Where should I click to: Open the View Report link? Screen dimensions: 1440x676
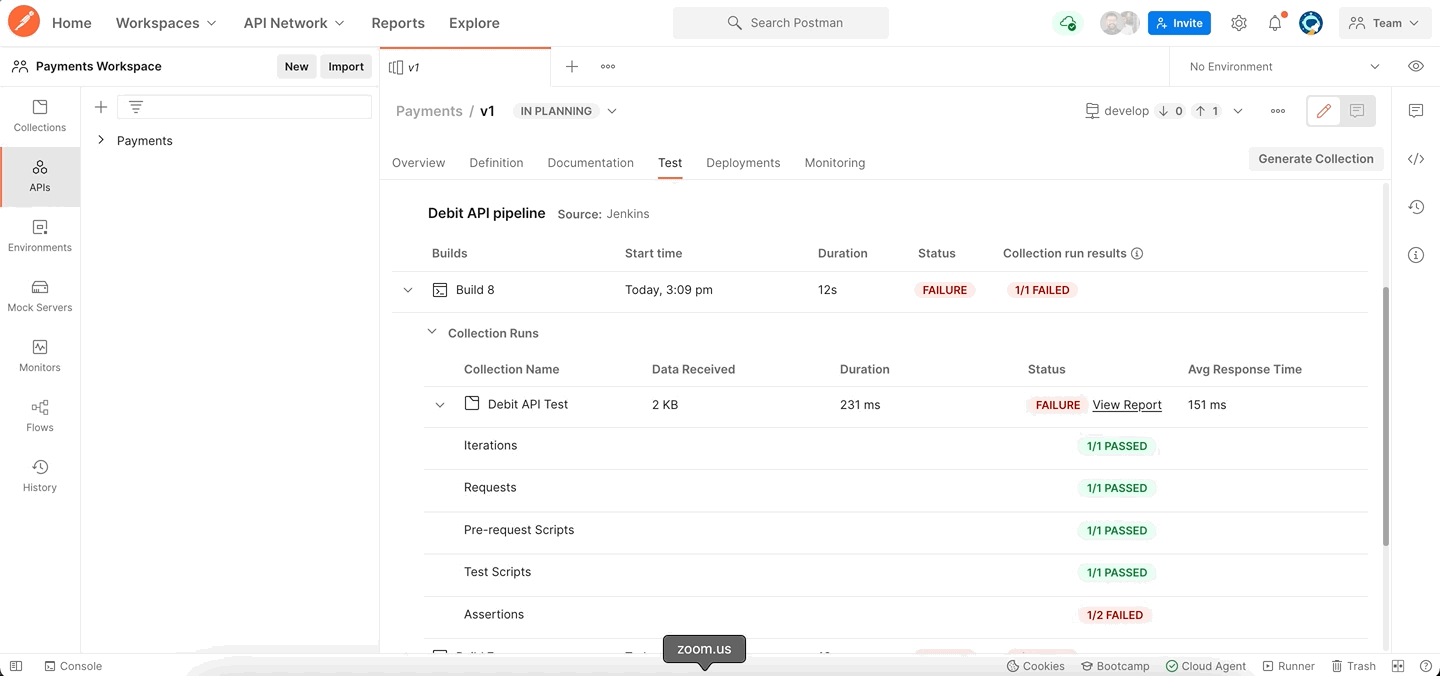[x=1127, y=405]
